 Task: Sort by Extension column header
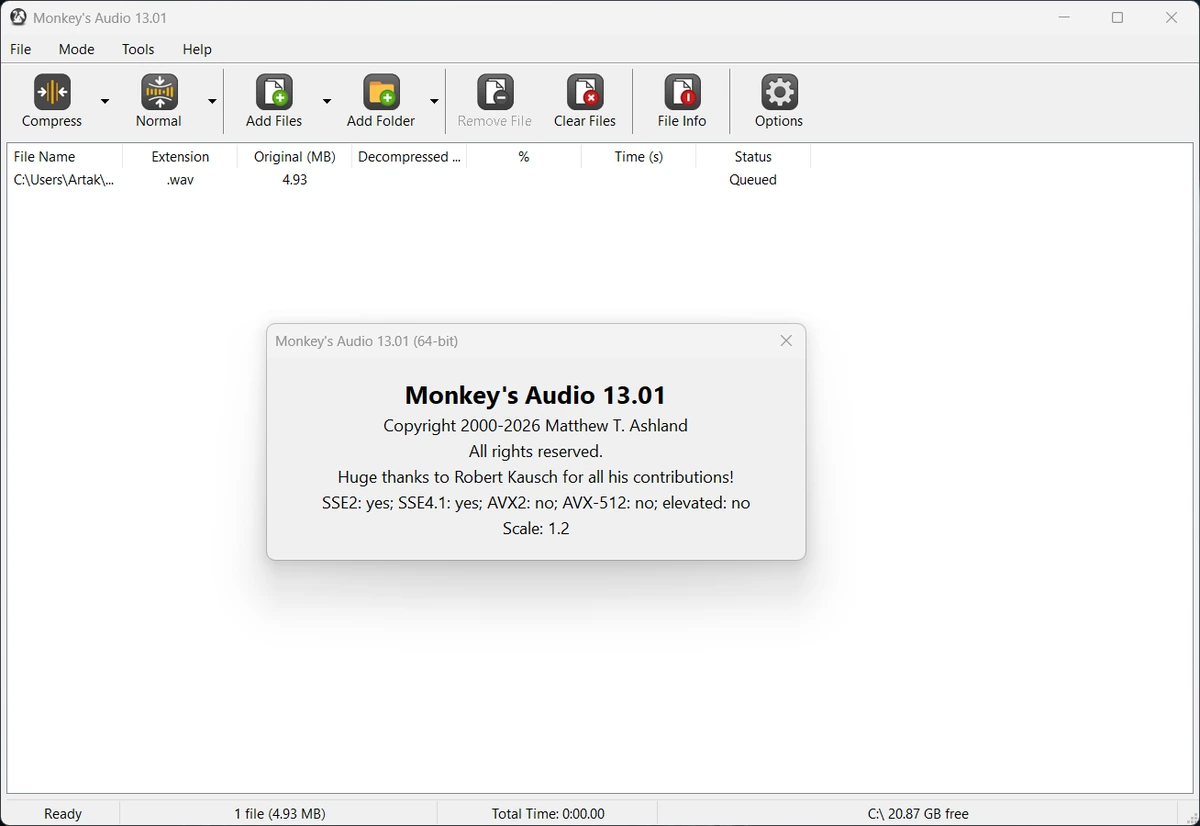[x=180, y=157]
